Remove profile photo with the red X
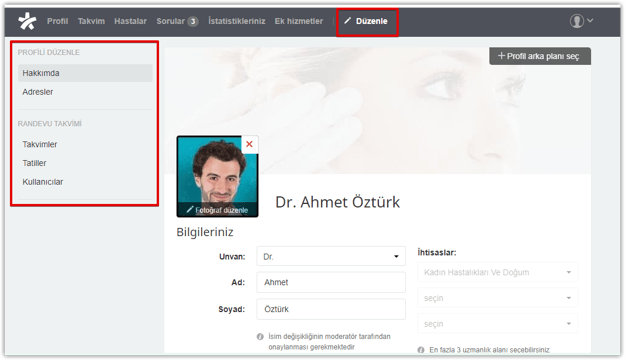 pyautogui.click(x=250, y=144)
